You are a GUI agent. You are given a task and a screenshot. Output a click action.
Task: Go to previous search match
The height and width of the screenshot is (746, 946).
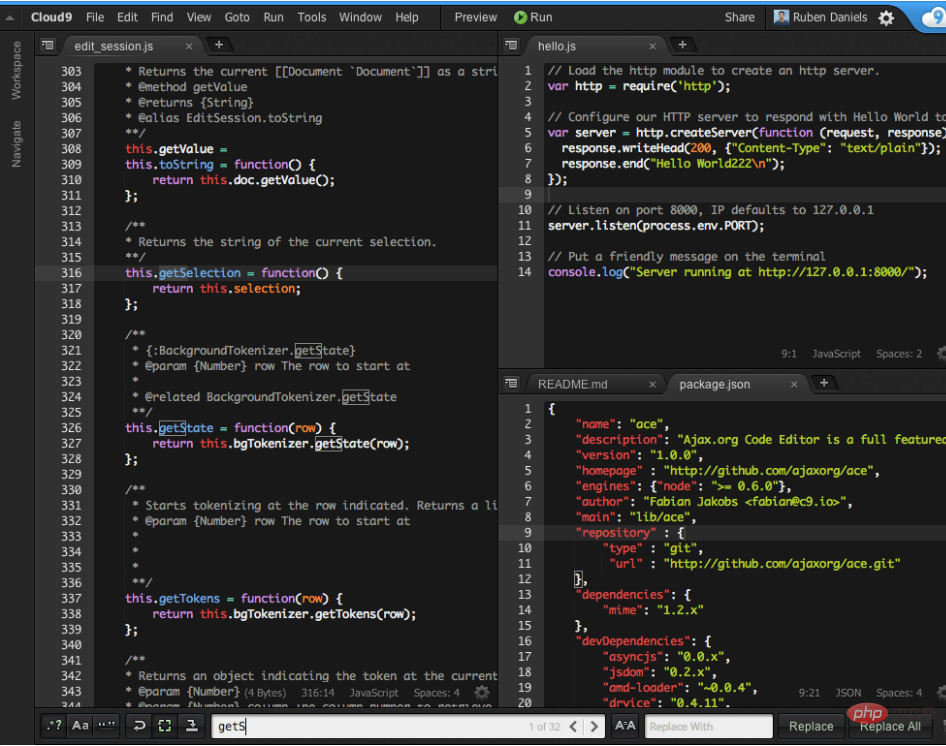[574, 726]
